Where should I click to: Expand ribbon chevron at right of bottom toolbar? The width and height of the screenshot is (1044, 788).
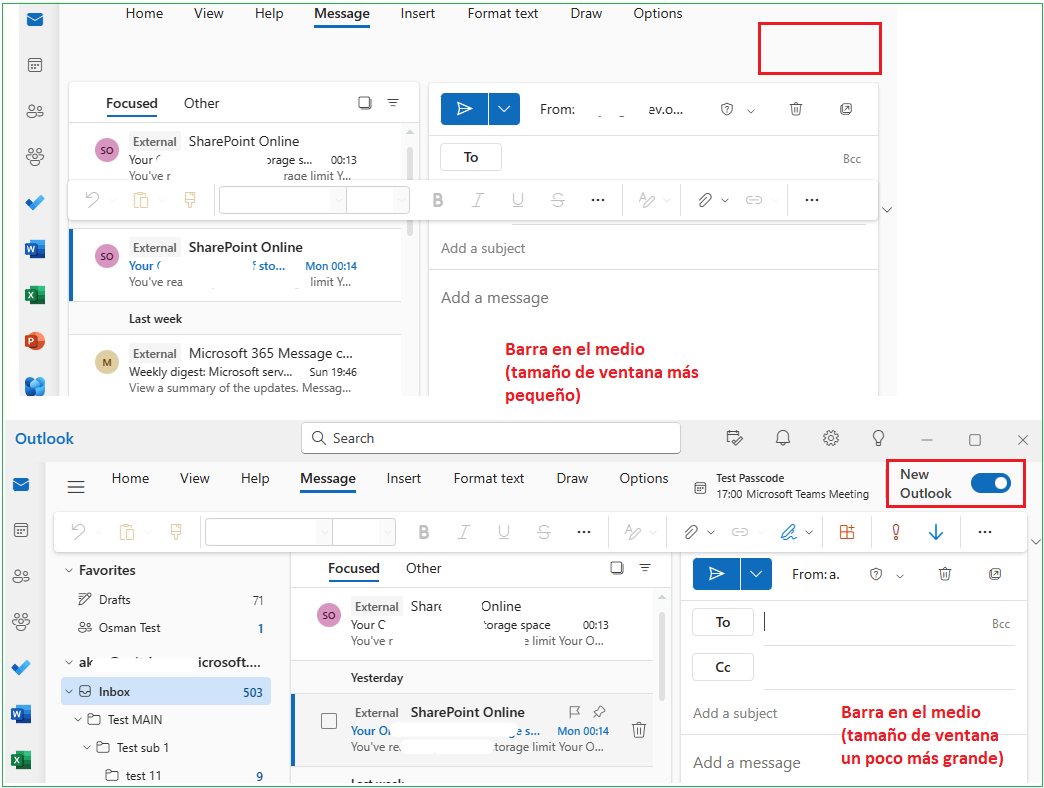coord(1035,541)
